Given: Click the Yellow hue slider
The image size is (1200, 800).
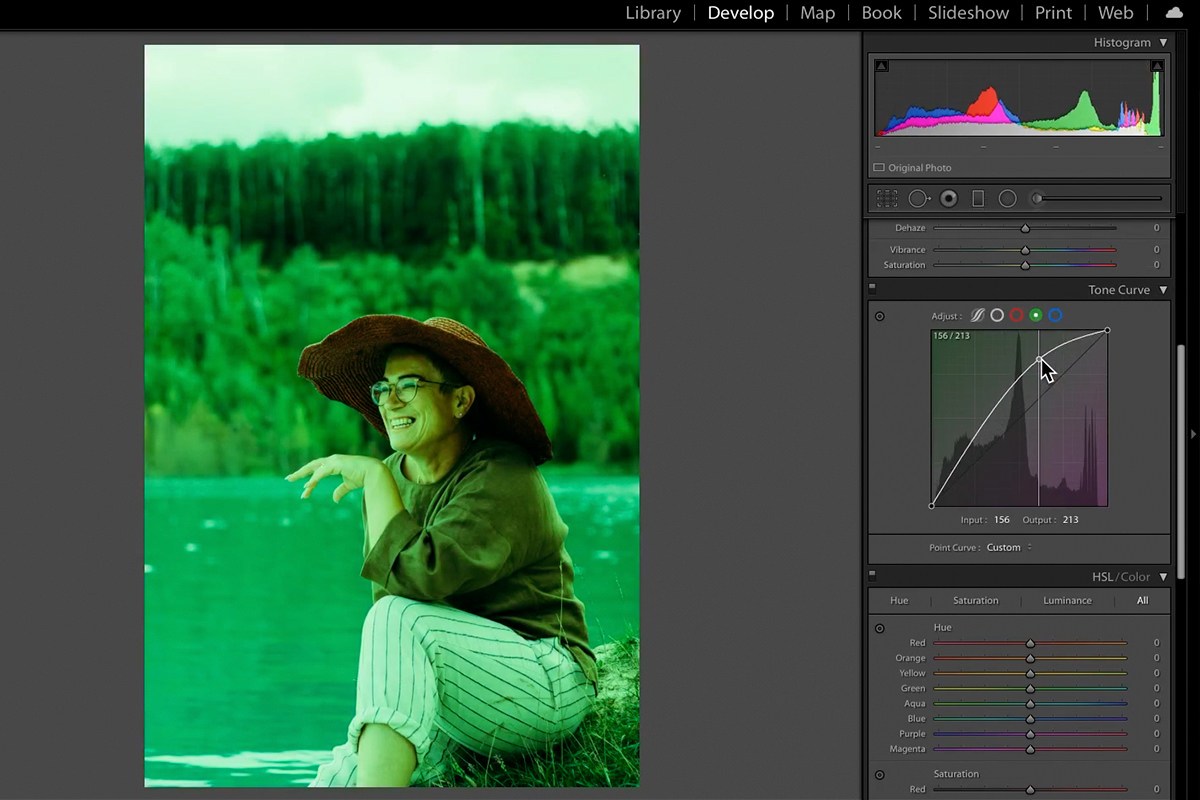Looking at the screenshot, I should click(x=1030, y=673).
